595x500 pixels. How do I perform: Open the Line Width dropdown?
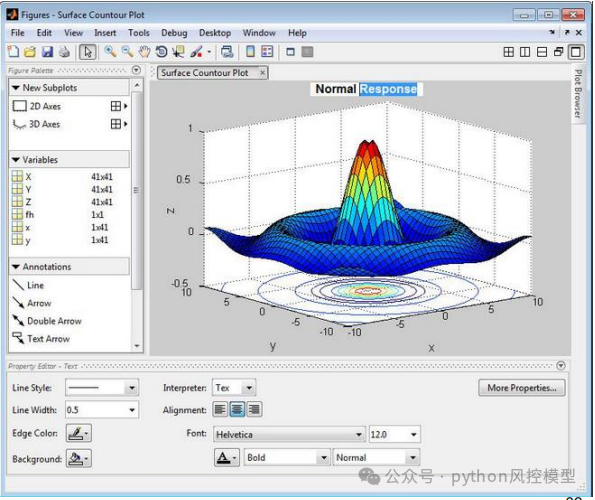click(x=102, y=410)
